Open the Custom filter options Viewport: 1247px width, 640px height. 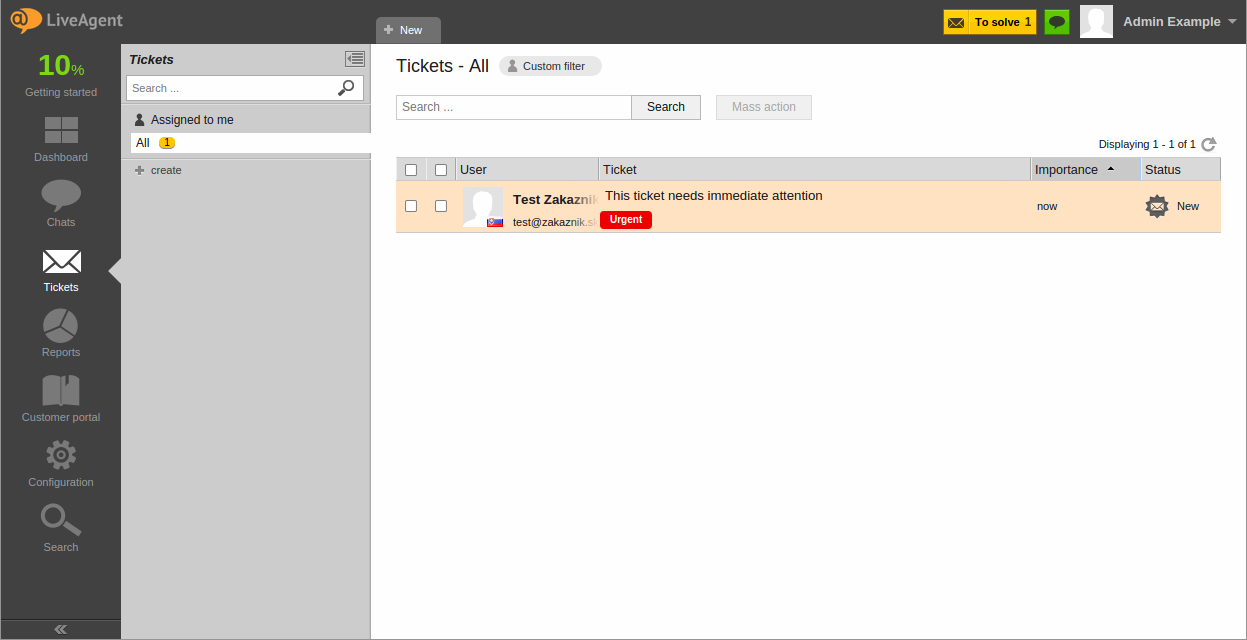[550, 66]
